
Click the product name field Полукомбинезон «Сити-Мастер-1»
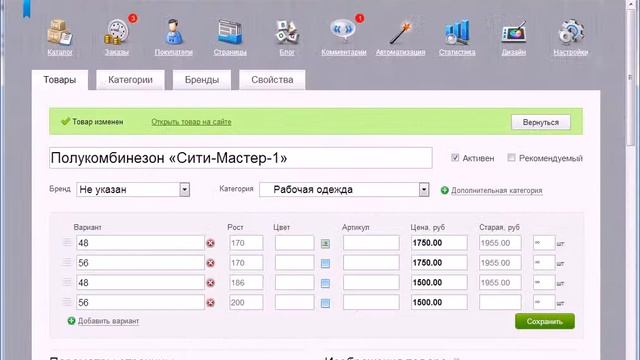(x=240, y=158)
